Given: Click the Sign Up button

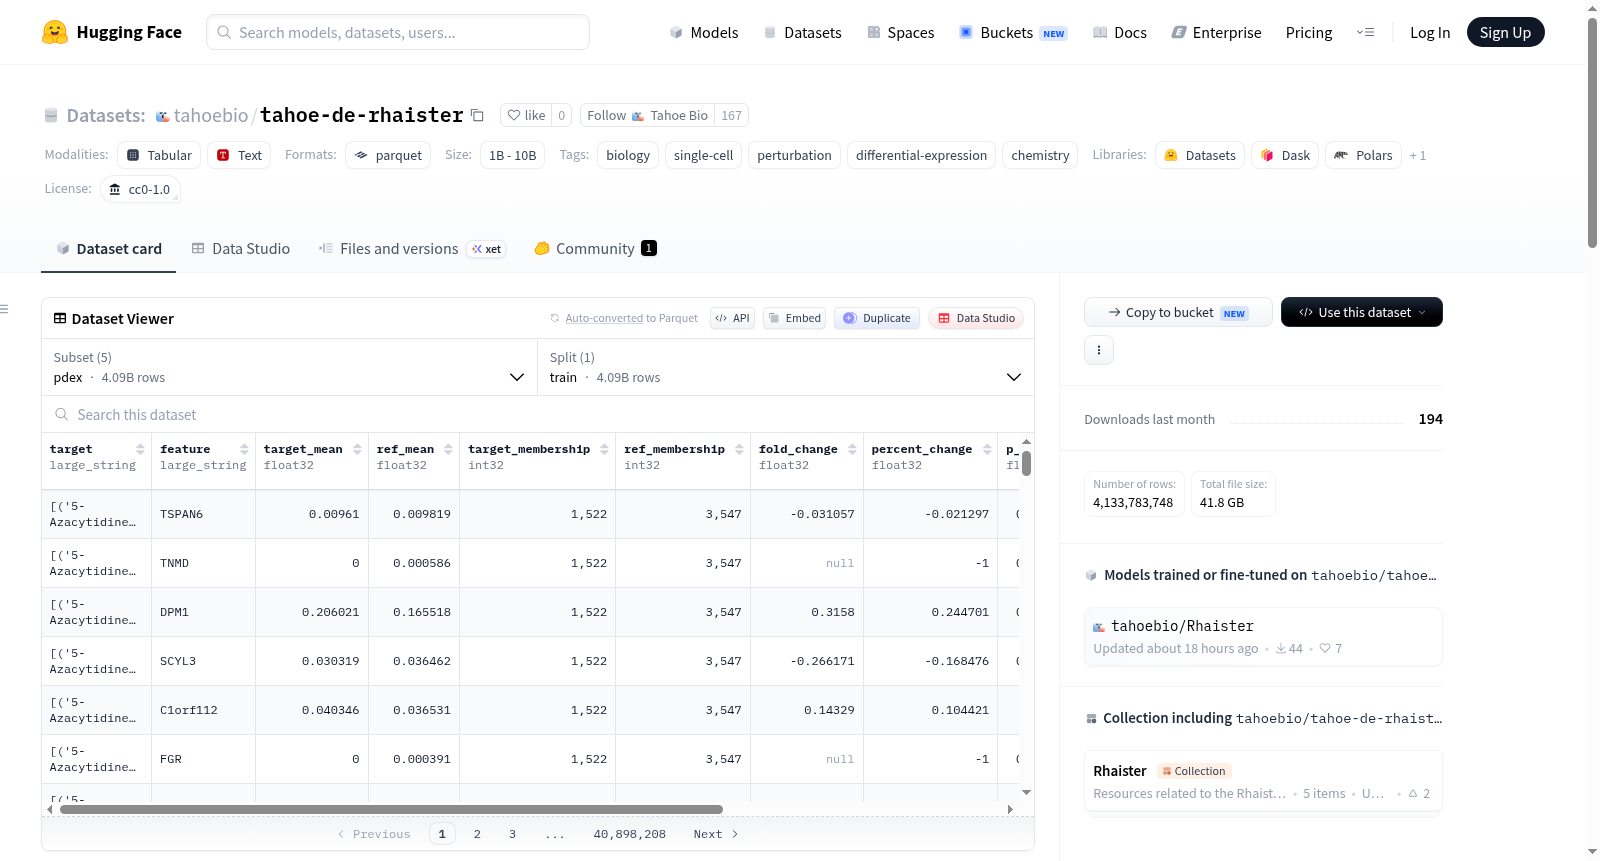Looking at the screenshot, I should 1505,32.
